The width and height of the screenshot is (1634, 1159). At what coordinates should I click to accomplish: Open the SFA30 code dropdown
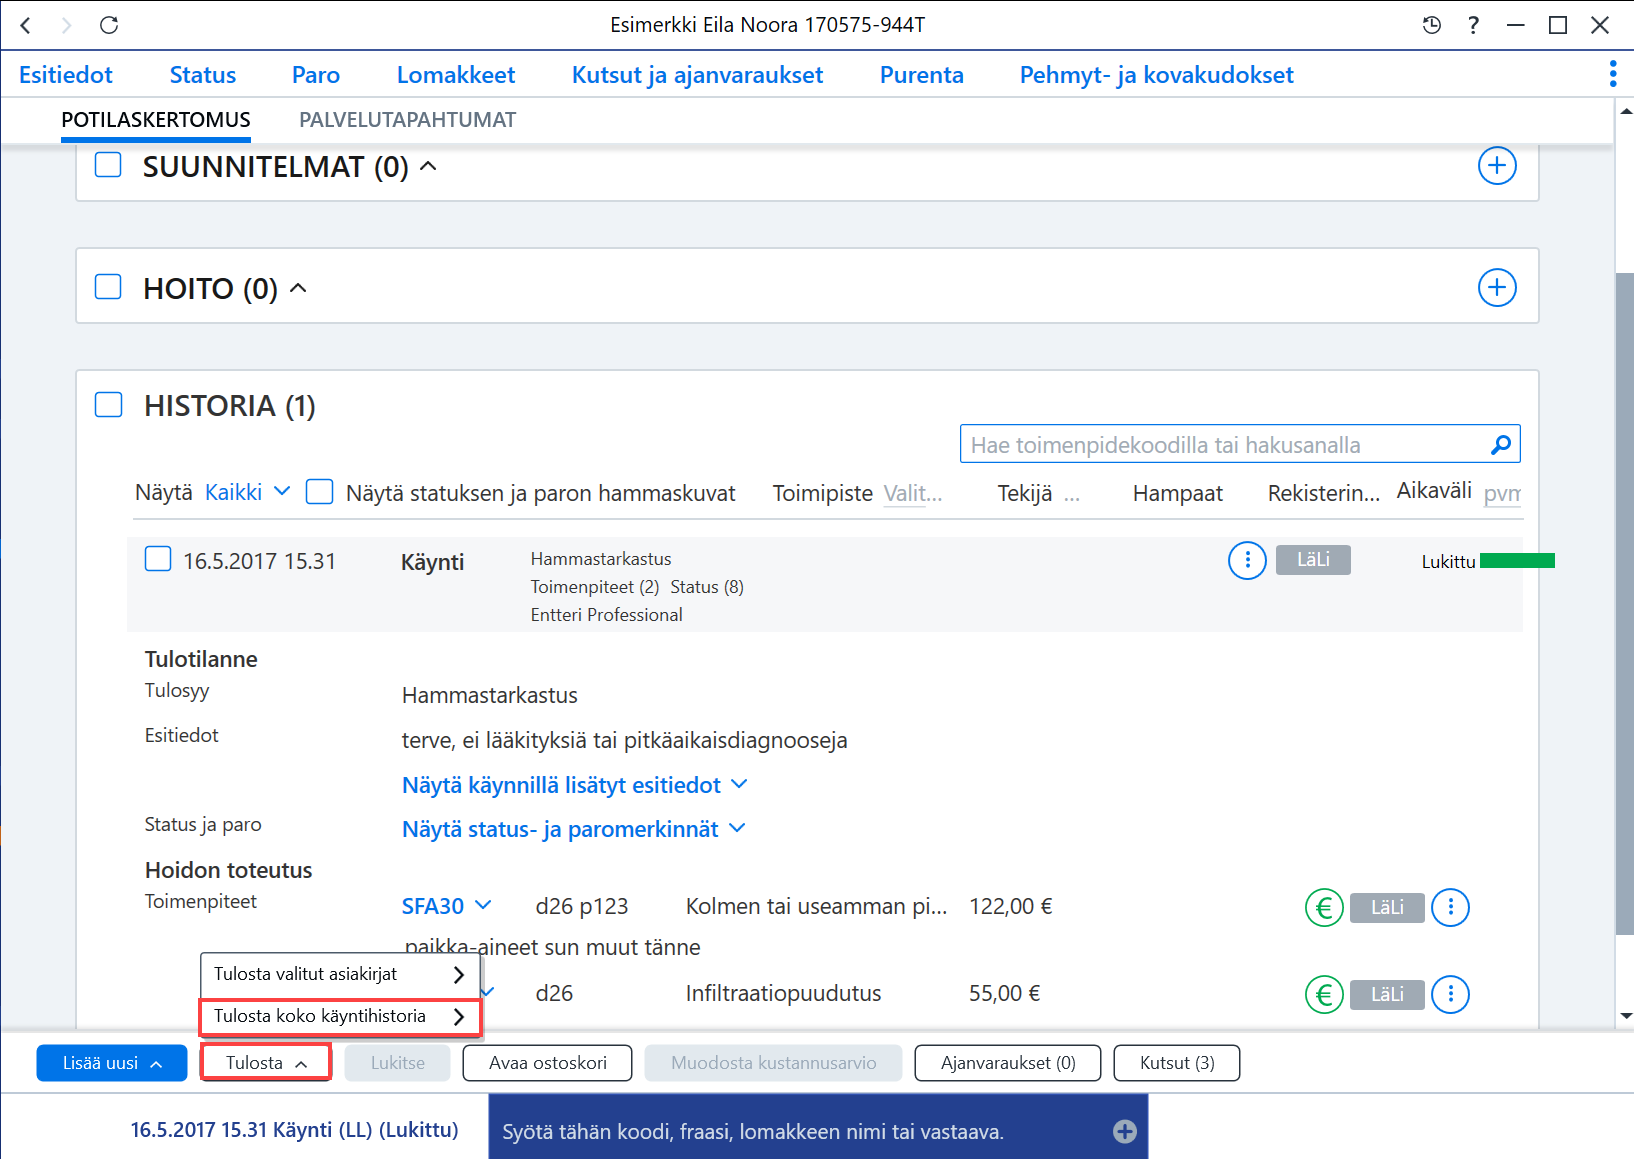click(446, 906)
